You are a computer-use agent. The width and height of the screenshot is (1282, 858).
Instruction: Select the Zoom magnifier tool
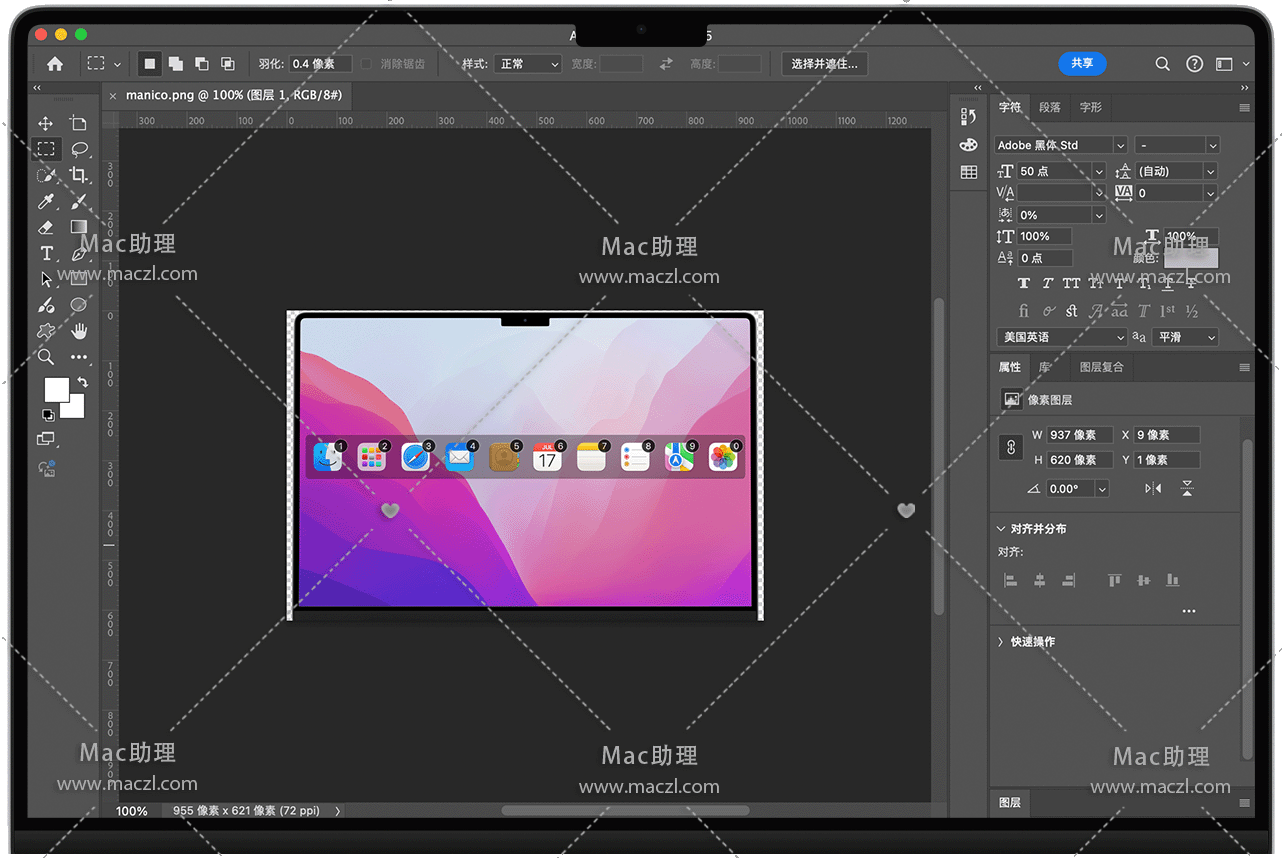tap(46, 357)
